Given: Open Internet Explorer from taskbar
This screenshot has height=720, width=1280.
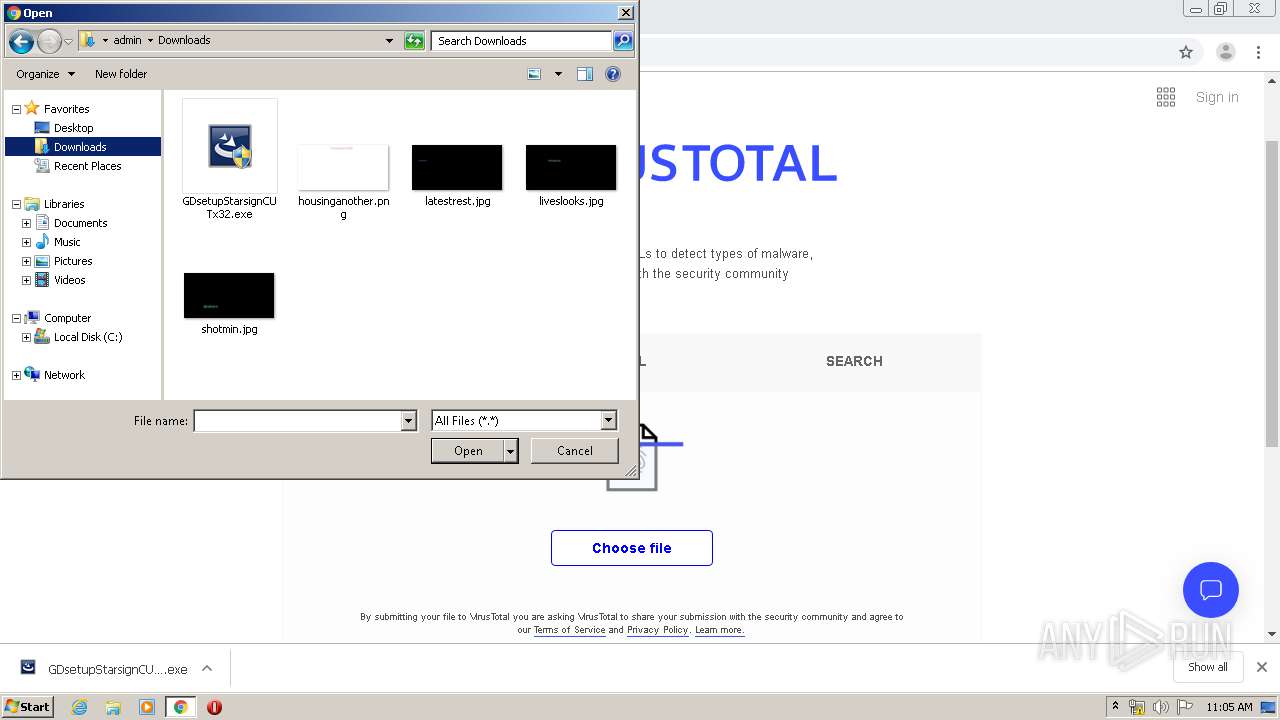Looking at the screenshot, I should tap(79, 707).
